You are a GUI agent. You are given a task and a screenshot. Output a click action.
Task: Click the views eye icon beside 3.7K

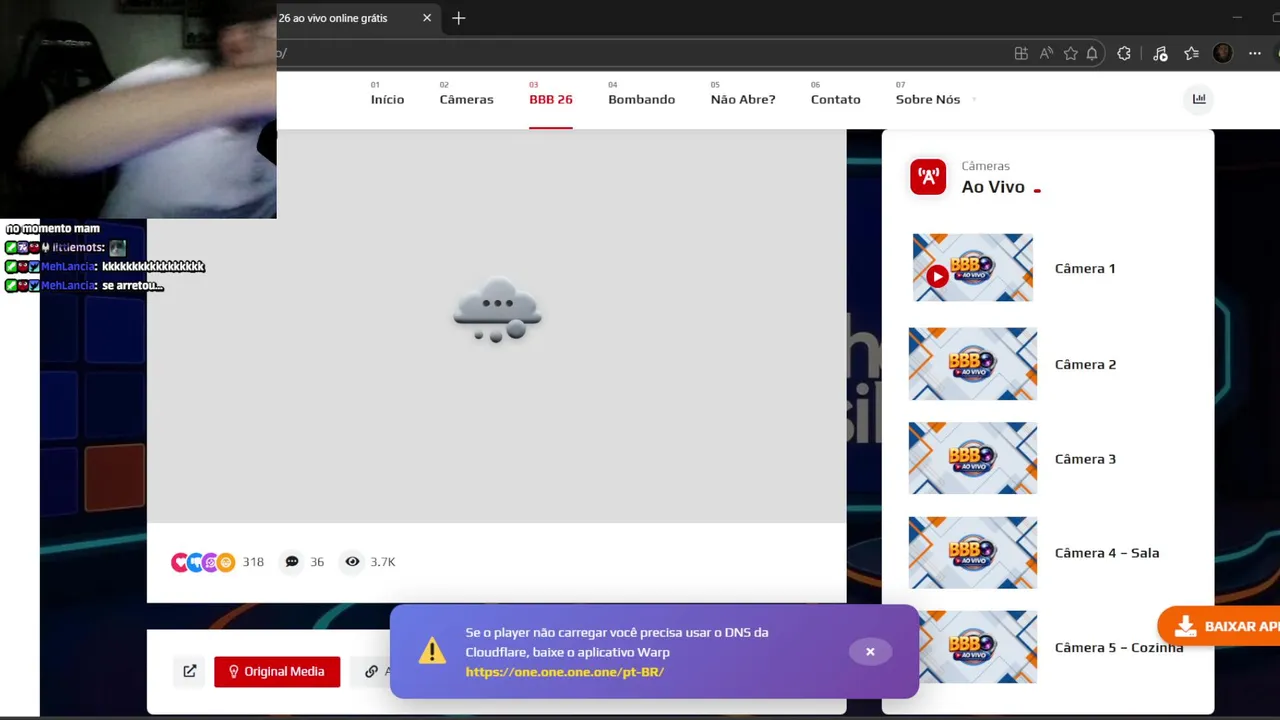coord(352,562)
